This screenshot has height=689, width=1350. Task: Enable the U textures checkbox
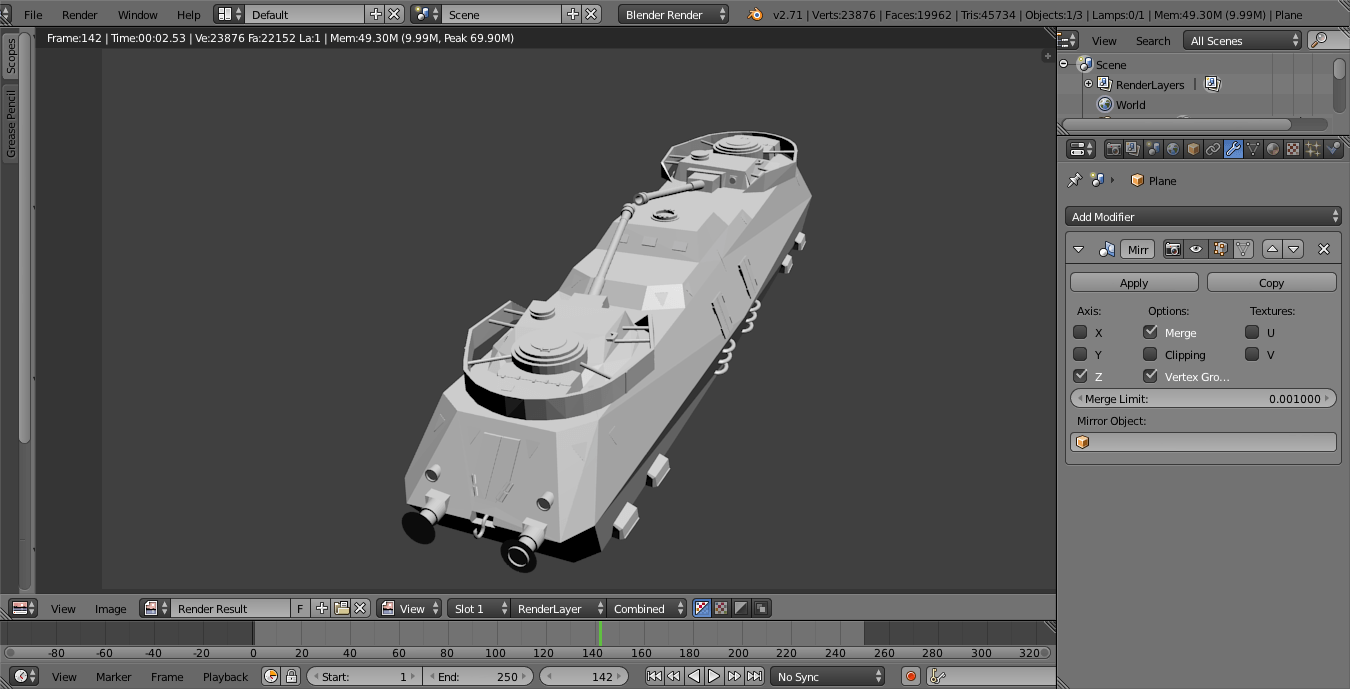[1252, 332]
